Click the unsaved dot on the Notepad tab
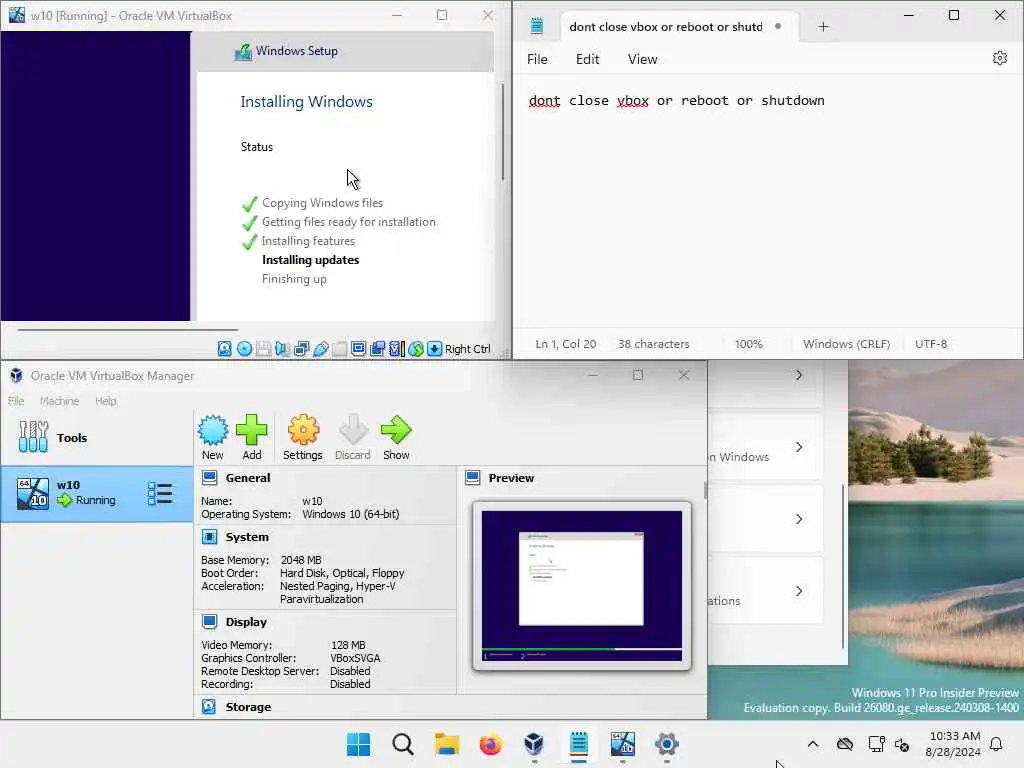Viewport: 1024px width, 768px height. (x=778, y=27)
